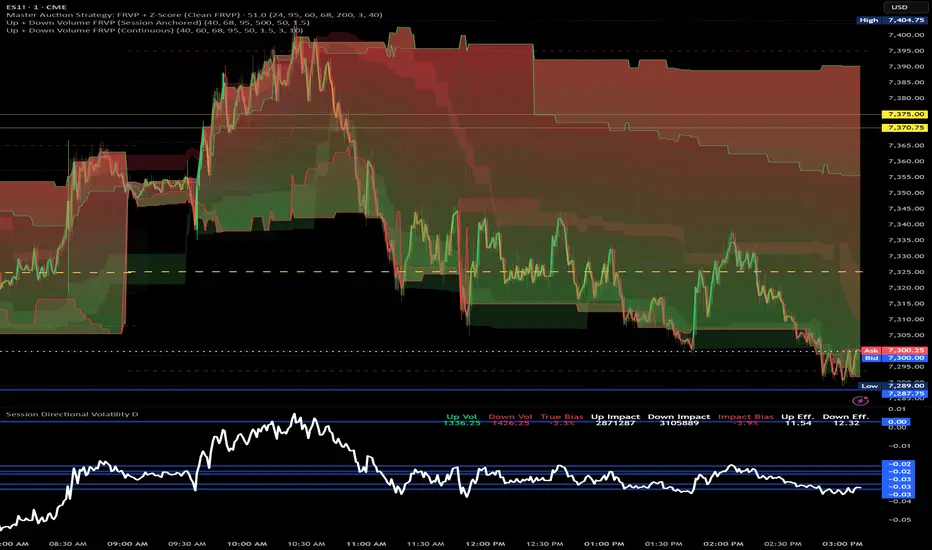
Task: Click the Up Vol table cell
Action: [x=461, y=420]
